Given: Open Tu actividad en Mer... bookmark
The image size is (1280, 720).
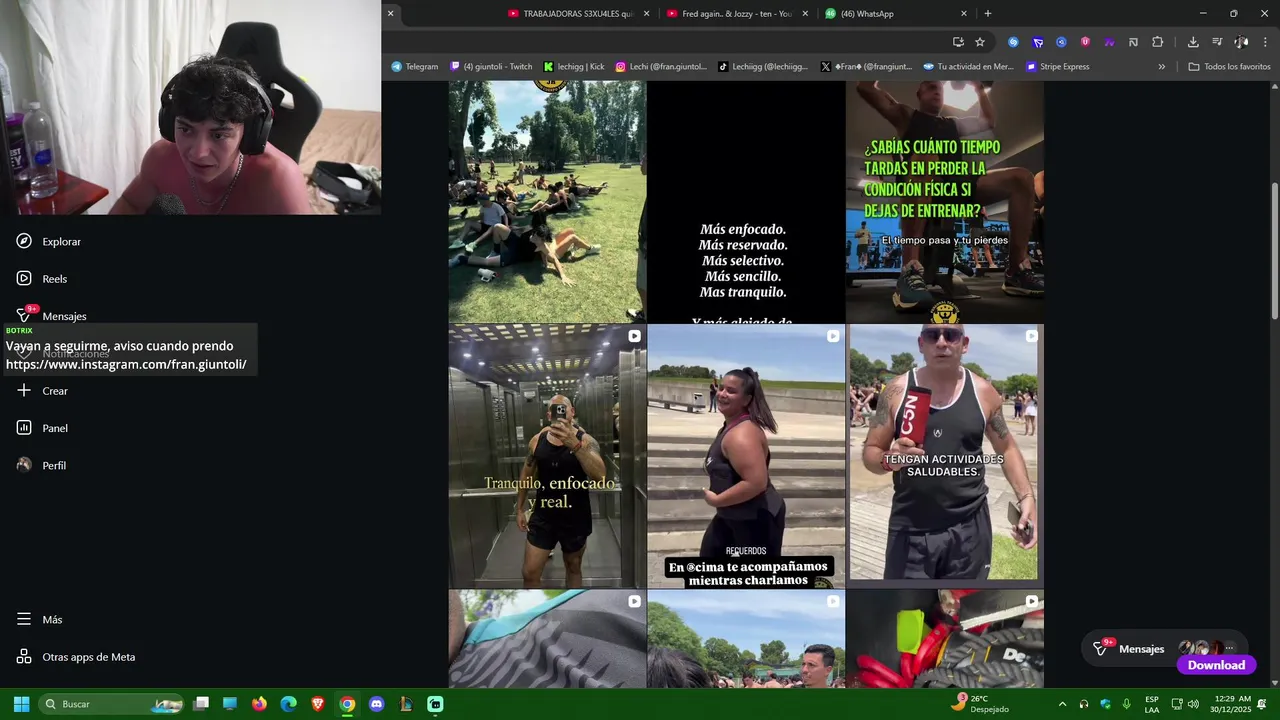Looking at the screenshot, I should click(968, 67).
